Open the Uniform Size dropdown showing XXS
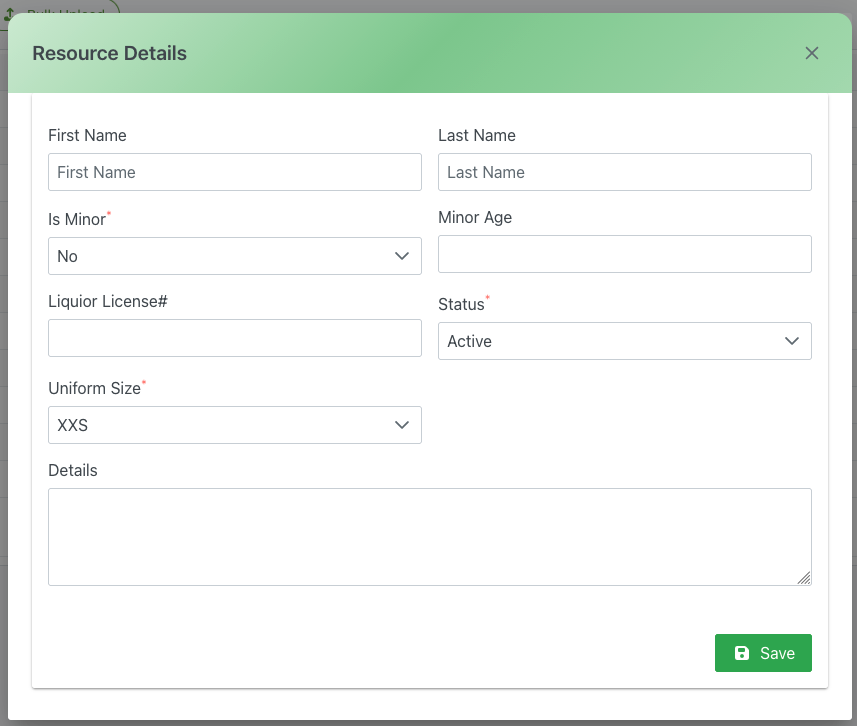 tap(234, 425)
